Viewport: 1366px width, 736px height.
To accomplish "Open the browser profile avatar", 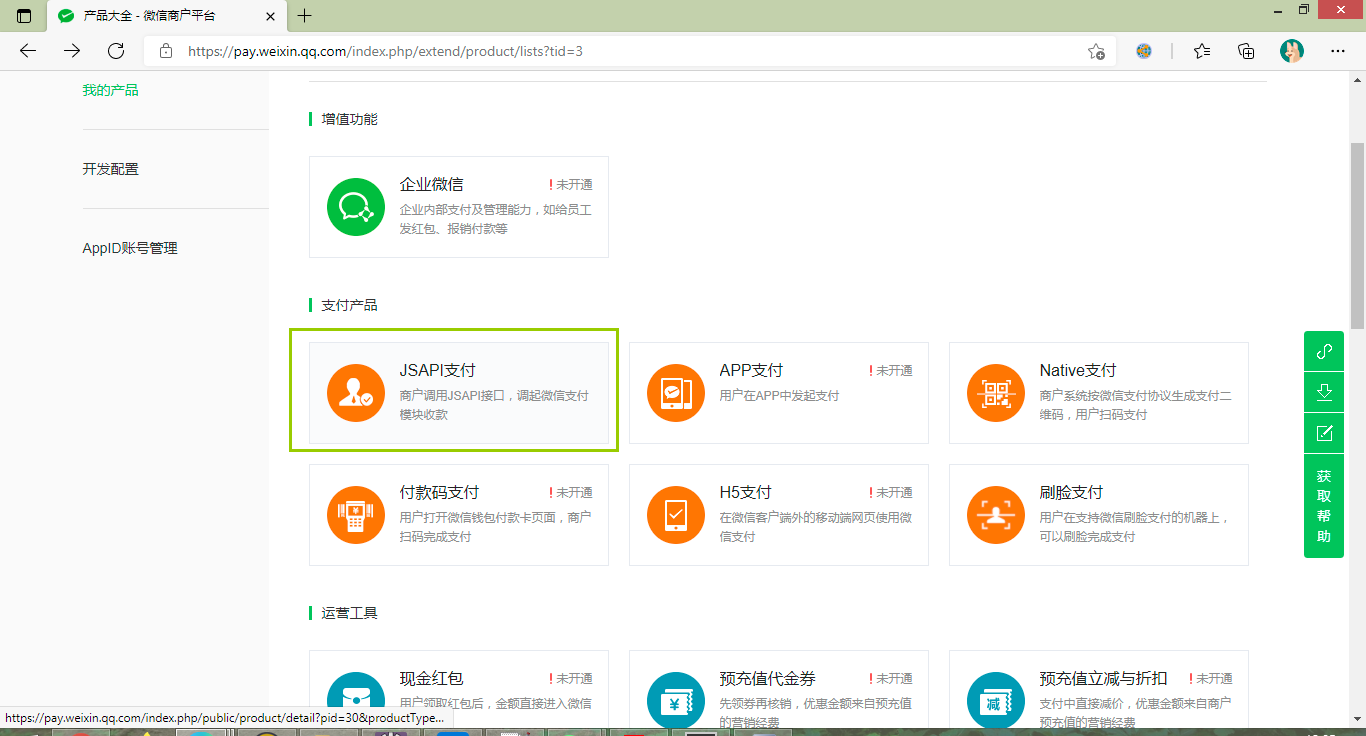I will [x=1292, y=51].
